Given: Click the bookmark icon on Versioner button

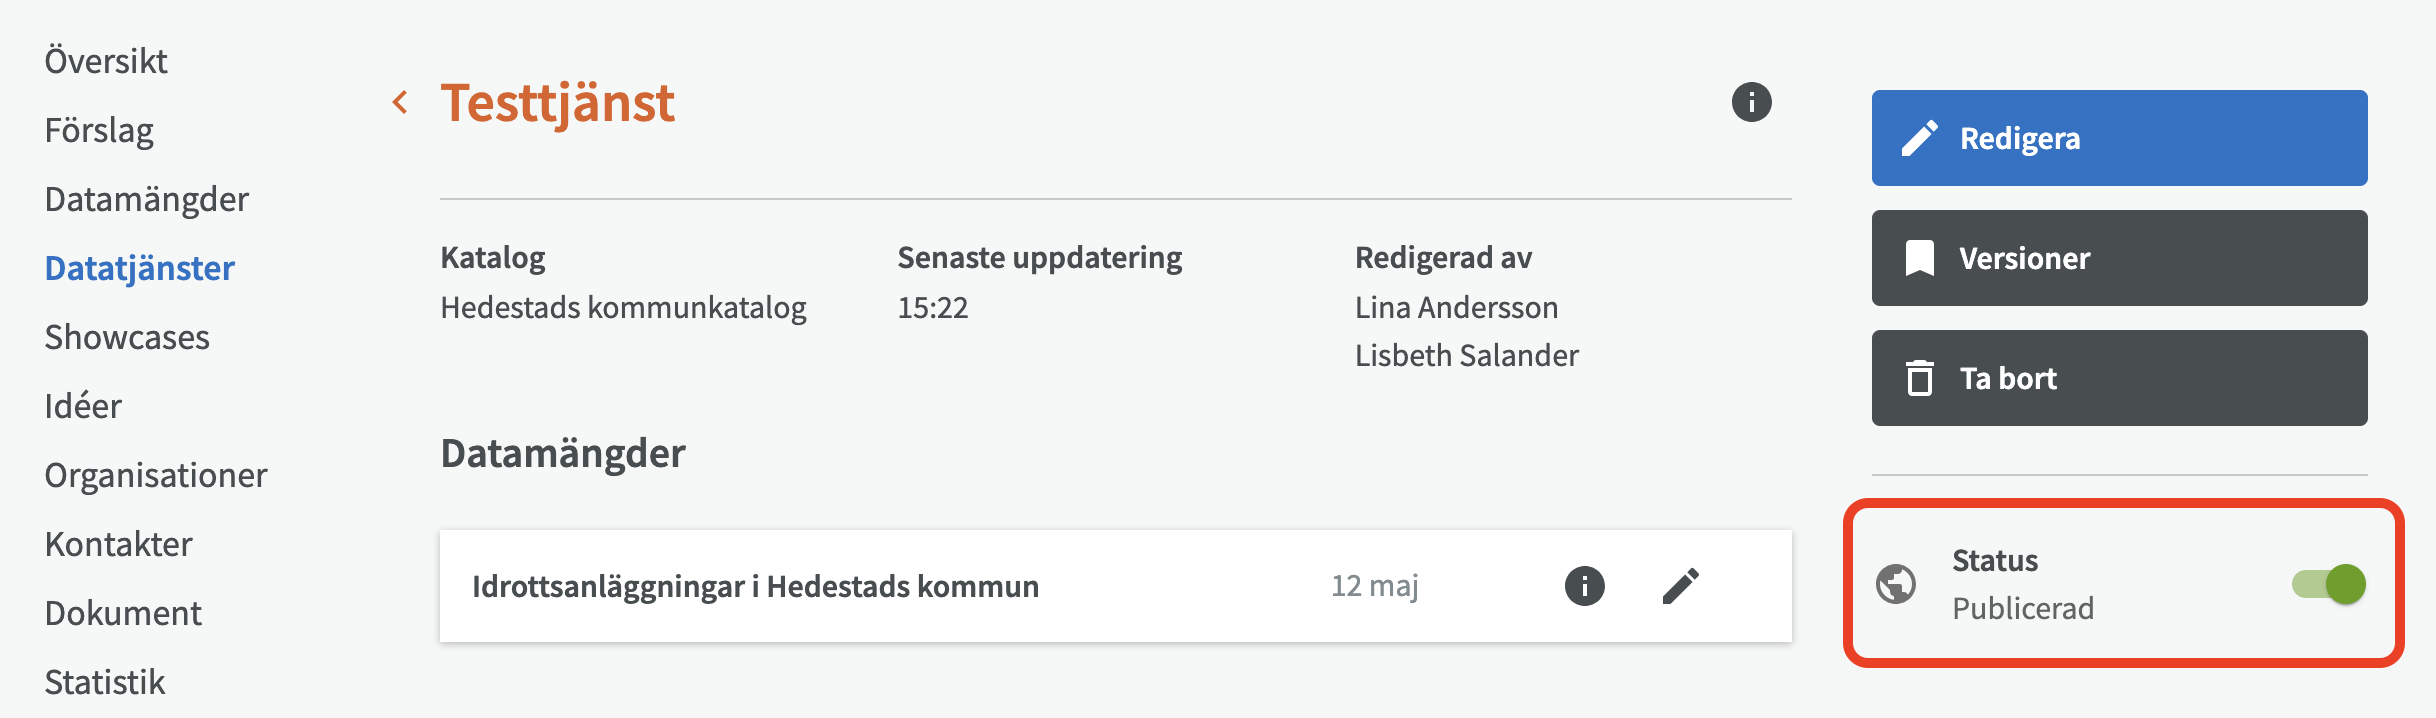Looking at the screenshot, I should click(x=1921, y=258).
